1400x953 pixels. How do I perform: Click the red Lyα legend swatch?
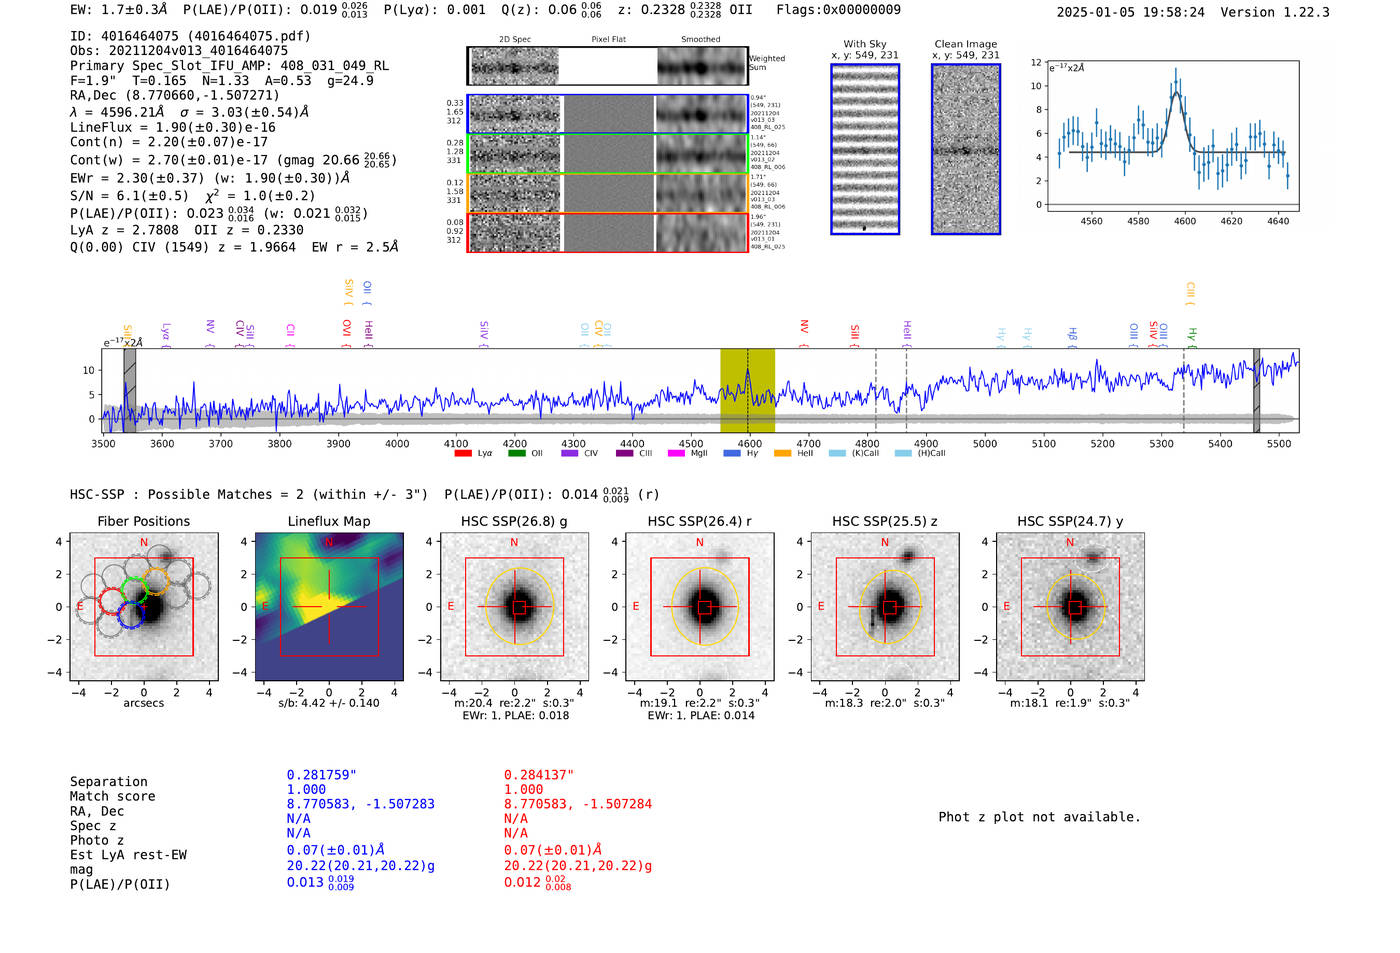click(x=463, y=453)
